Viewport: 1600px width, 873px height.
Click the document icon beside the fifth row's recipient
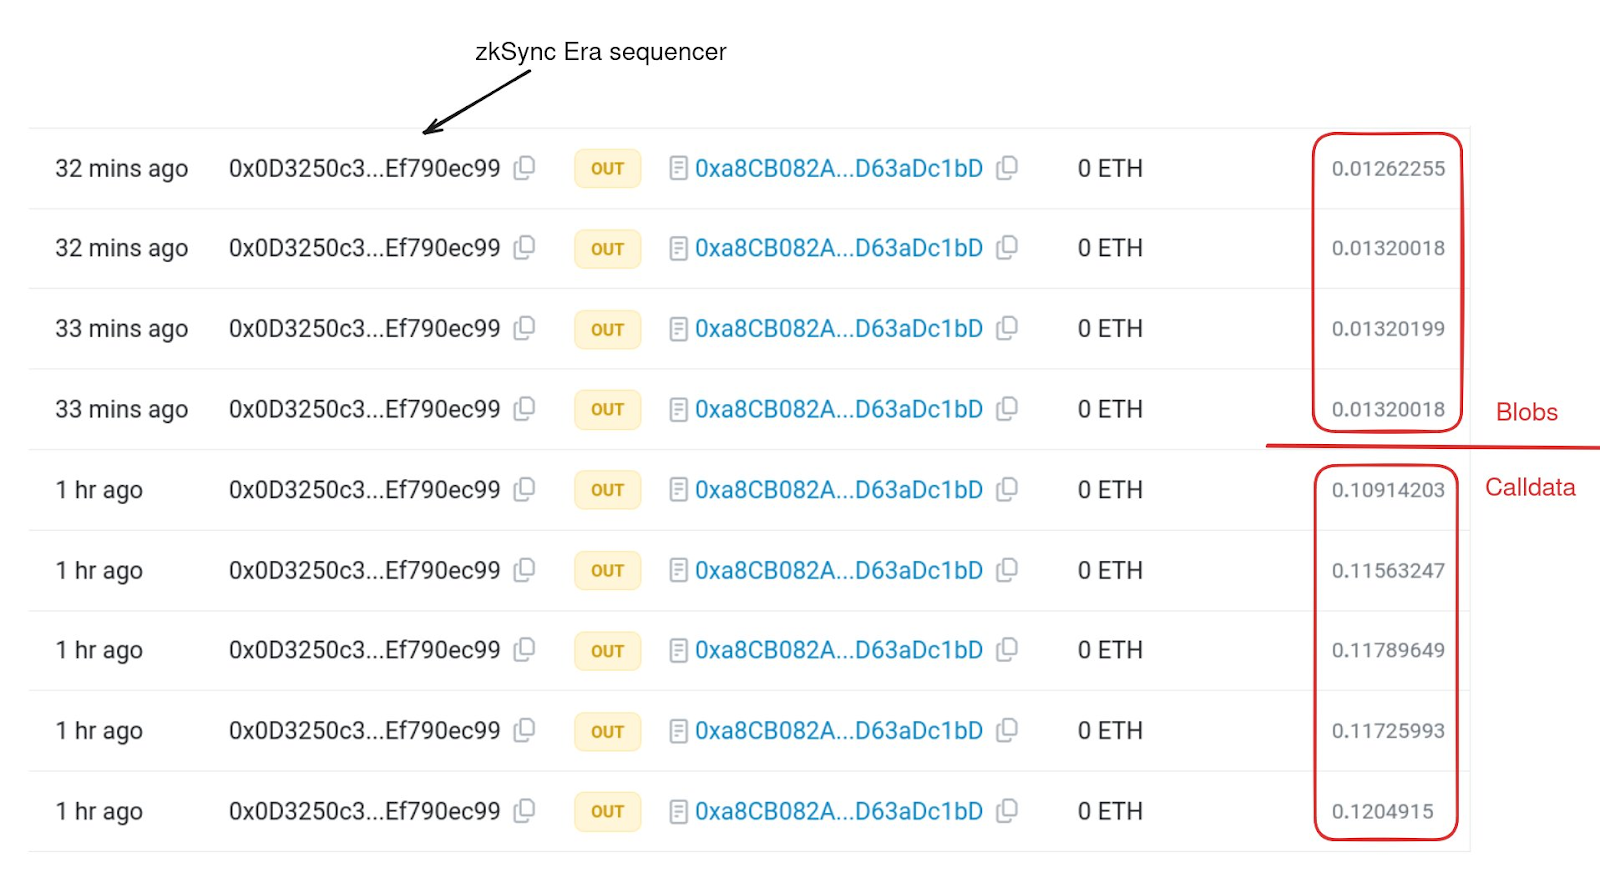[x=679, y=490]
